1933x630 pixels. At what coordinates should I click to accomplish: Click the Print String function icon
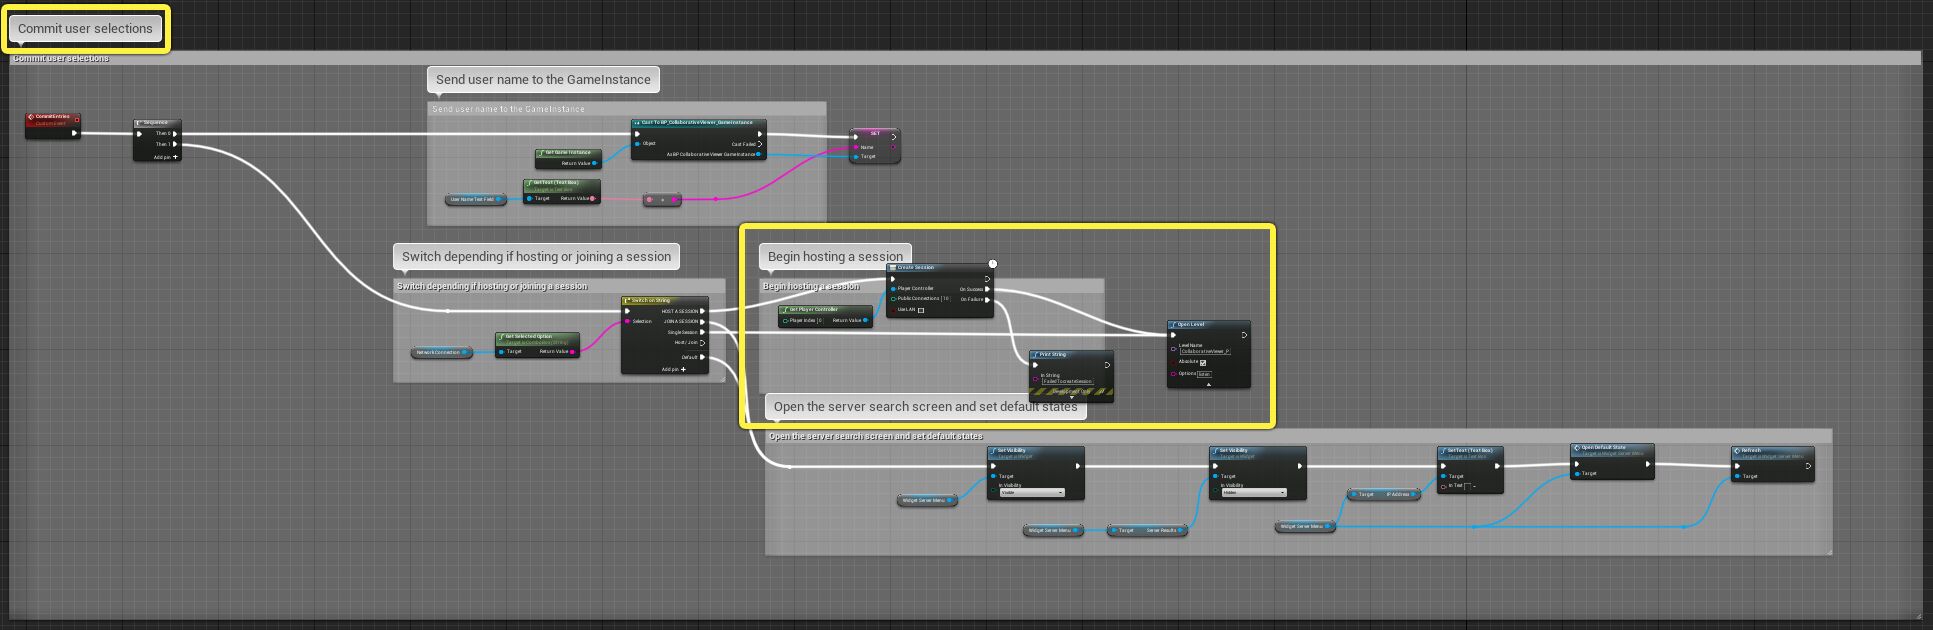click(1035, 354)
